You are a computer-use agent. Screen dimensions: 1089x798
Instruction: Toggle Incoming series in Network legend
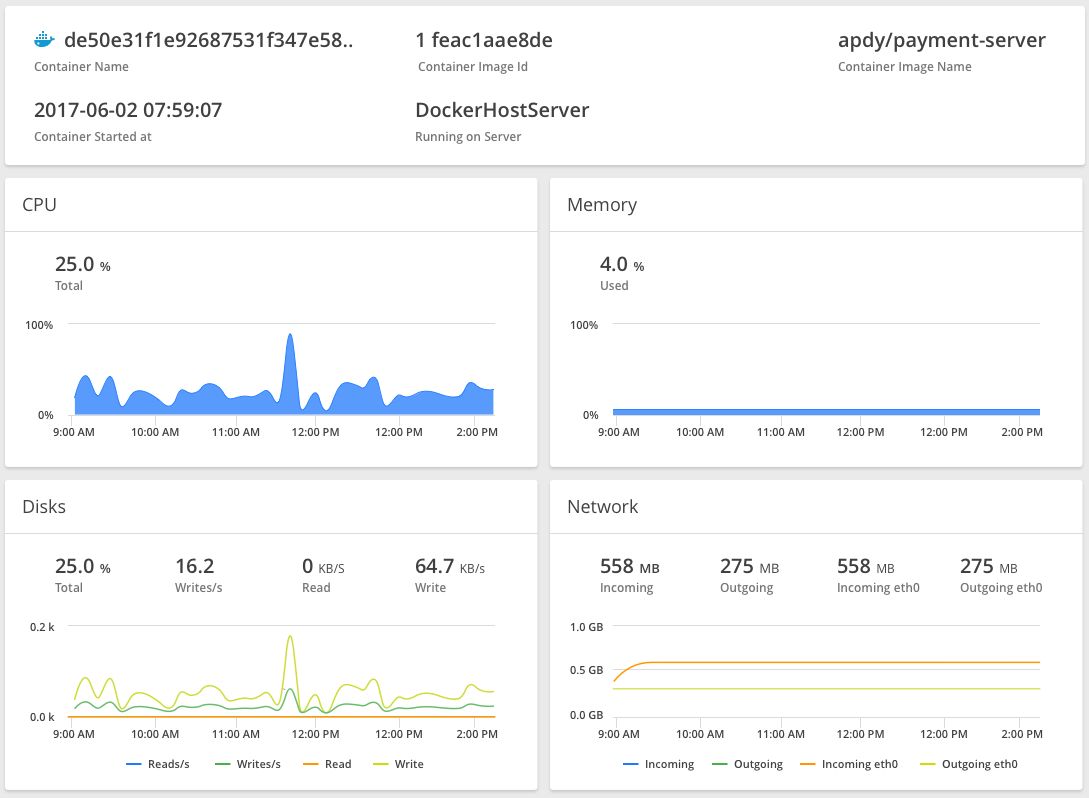pos(658,764)
